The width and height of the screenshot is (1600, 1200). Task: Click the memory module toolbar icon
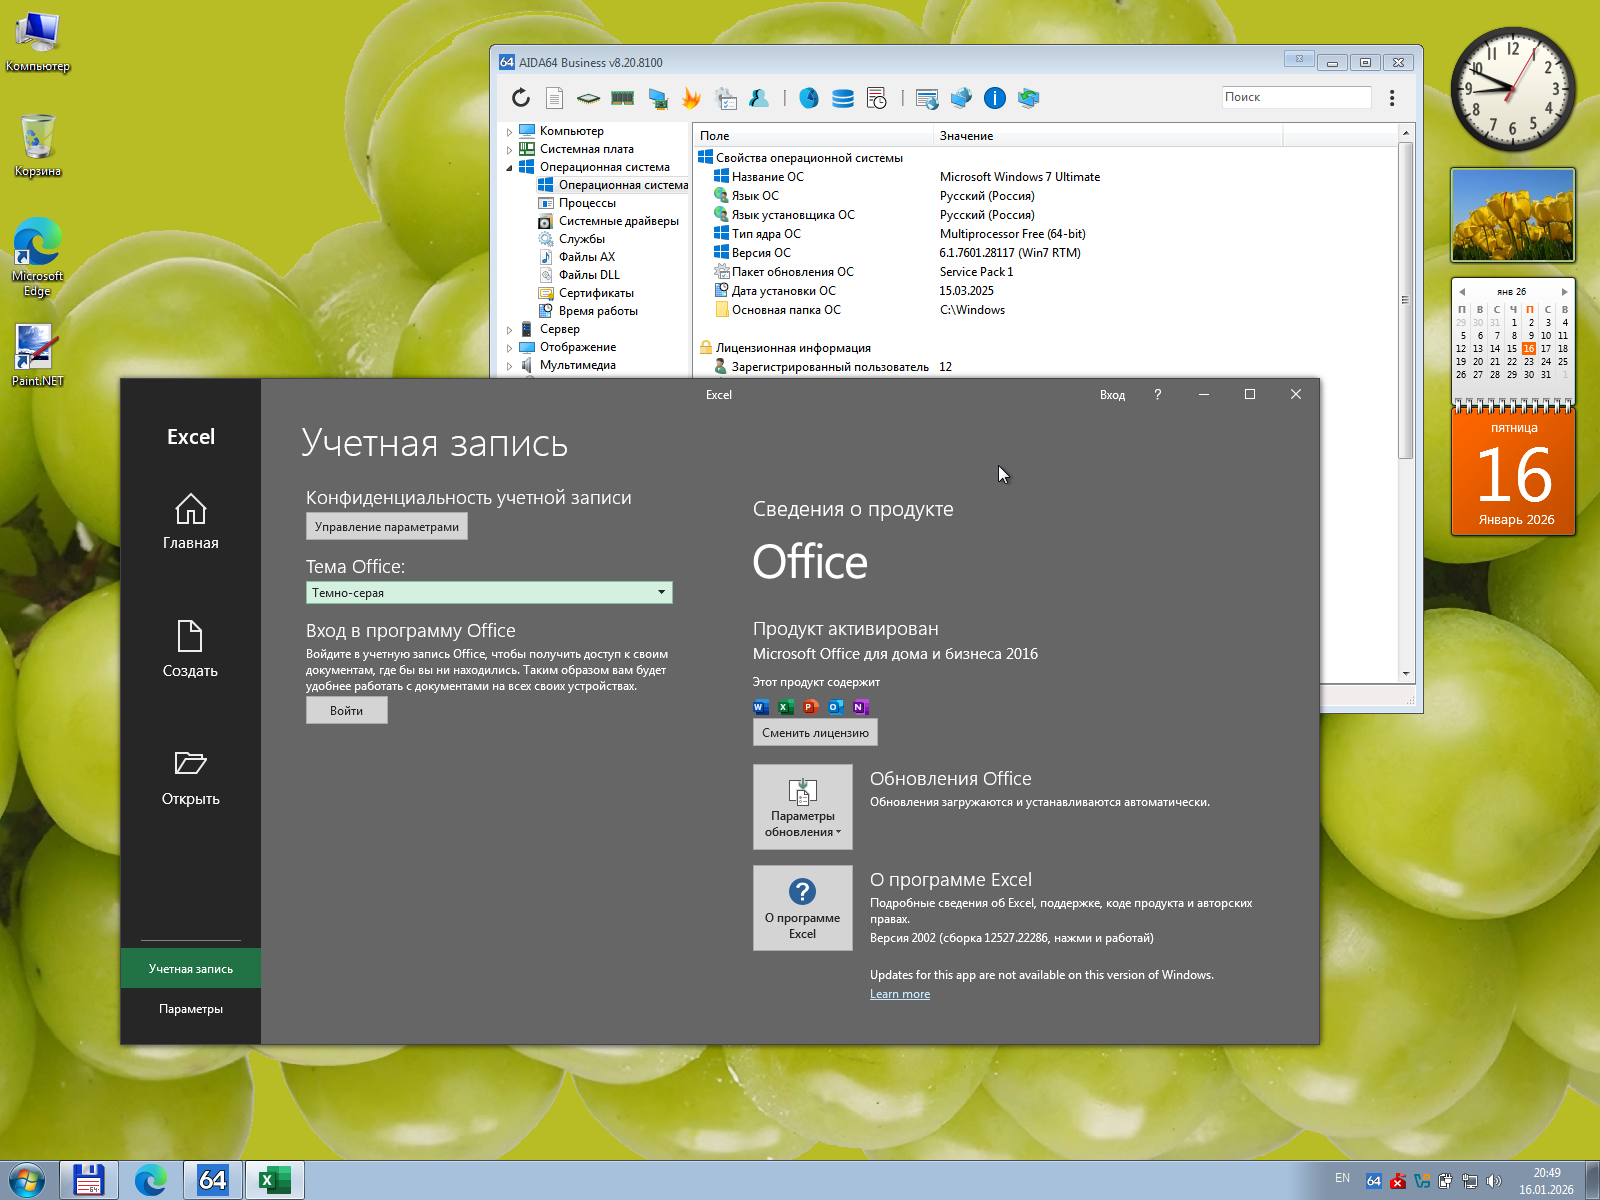[x=623, y=98]
